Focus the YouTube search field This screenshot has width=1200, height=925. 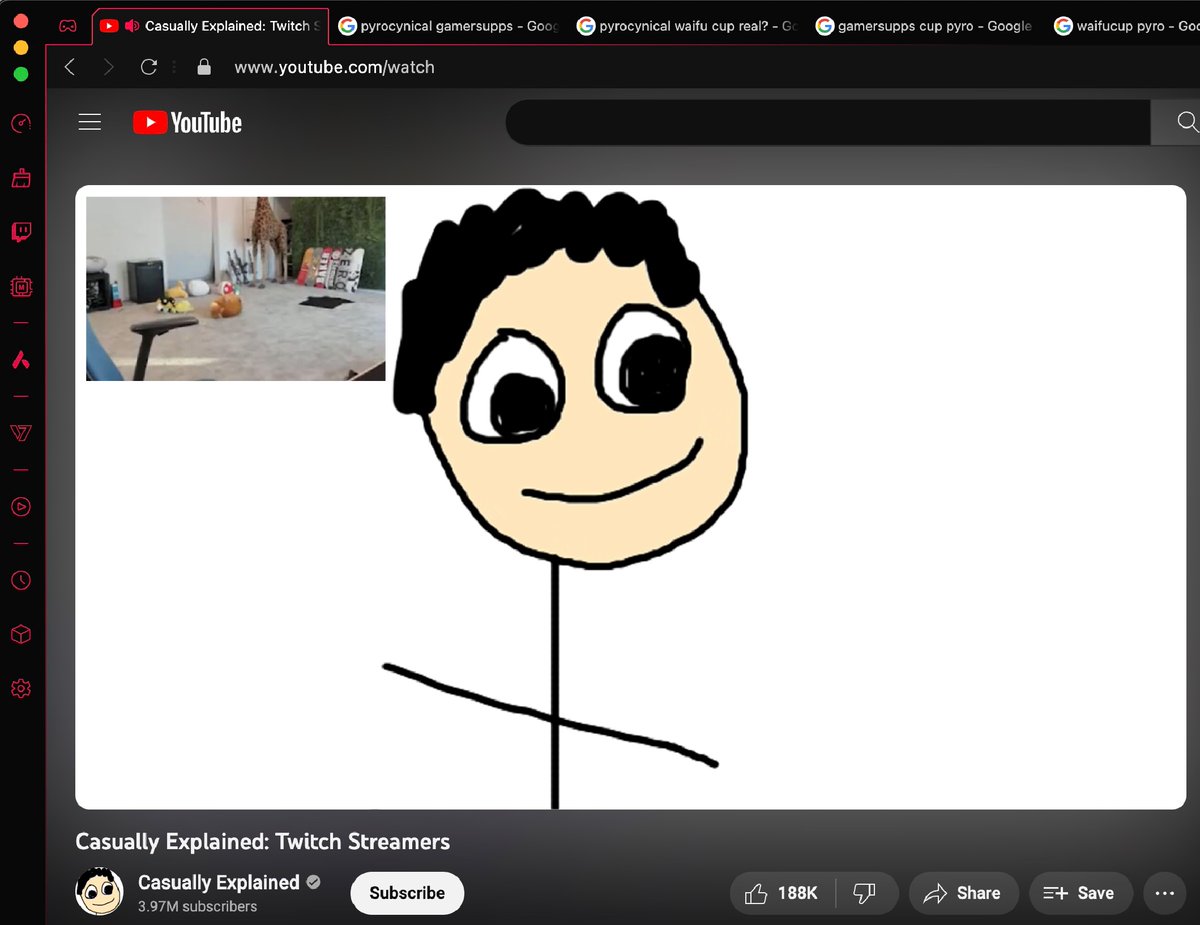(828, 122)
